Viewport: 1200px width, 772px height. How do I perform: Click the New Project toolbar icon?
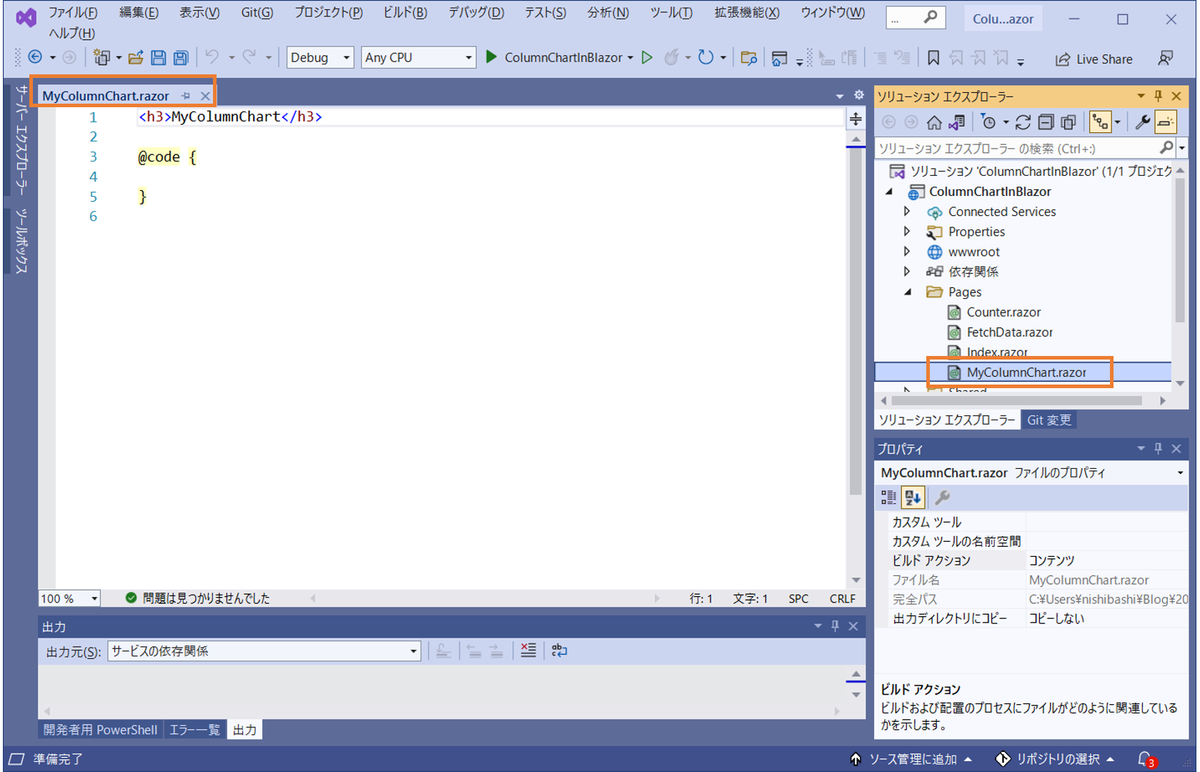click(x=100, y=58)
